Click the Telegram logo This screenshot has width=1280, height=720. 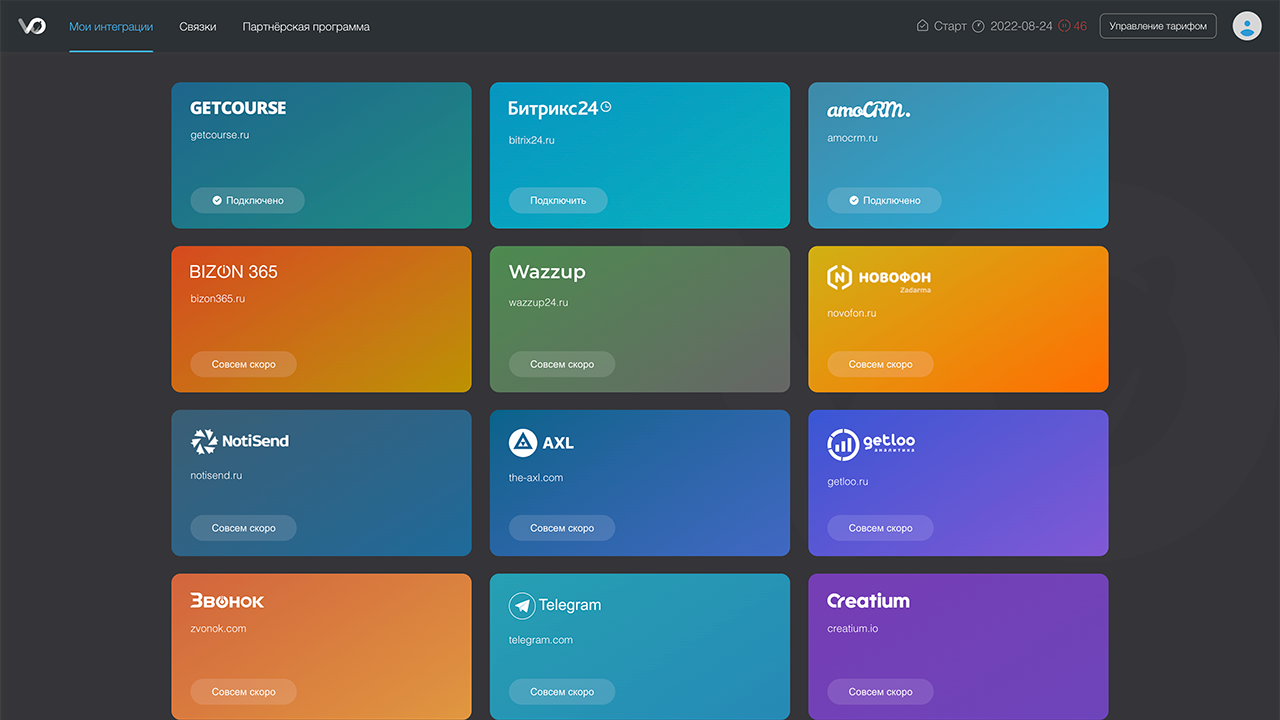tap(555, 605)
